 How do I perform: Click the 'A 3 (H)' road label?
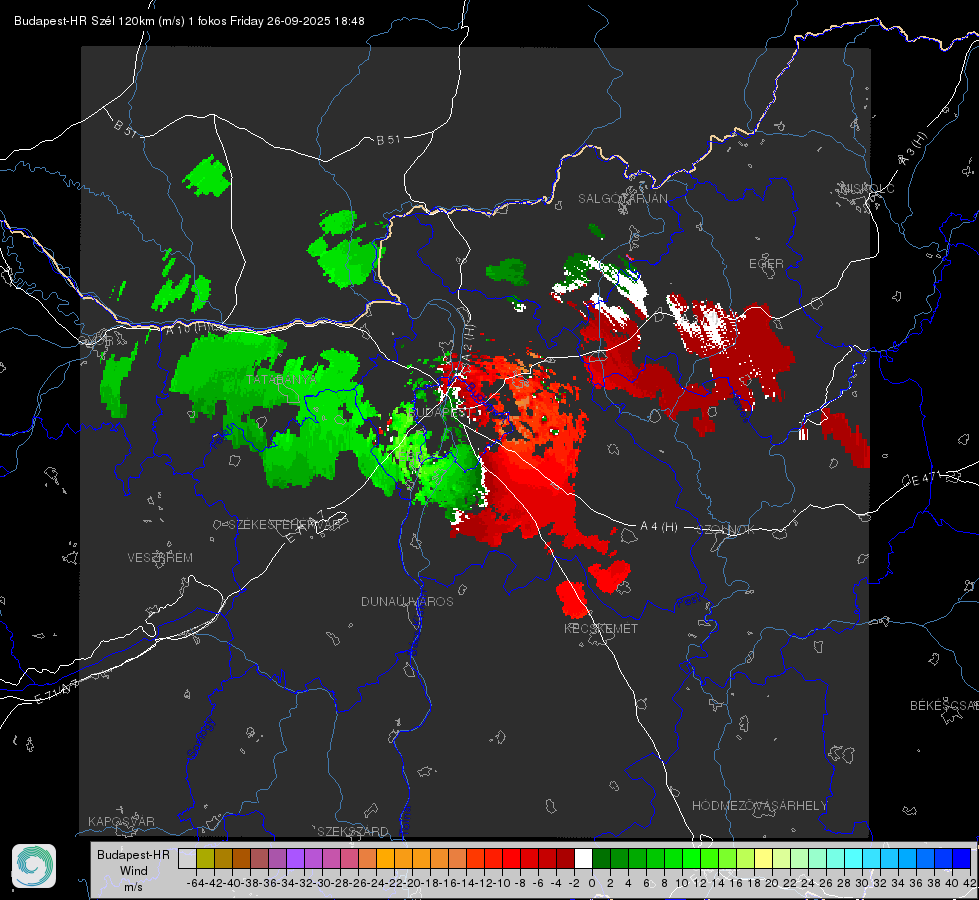[x=913, y=149]
